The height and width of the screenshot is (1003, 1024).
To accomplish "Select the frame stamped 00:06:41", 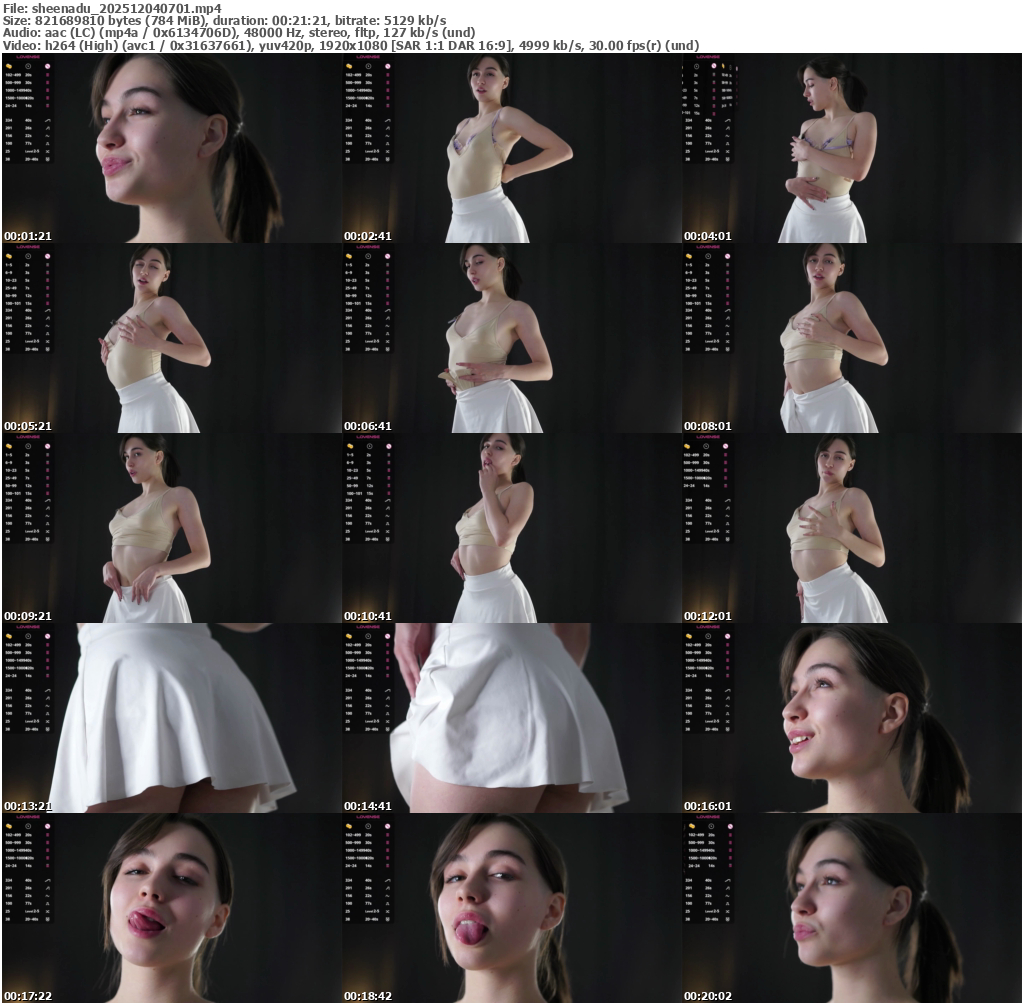I will coord(512,338).
